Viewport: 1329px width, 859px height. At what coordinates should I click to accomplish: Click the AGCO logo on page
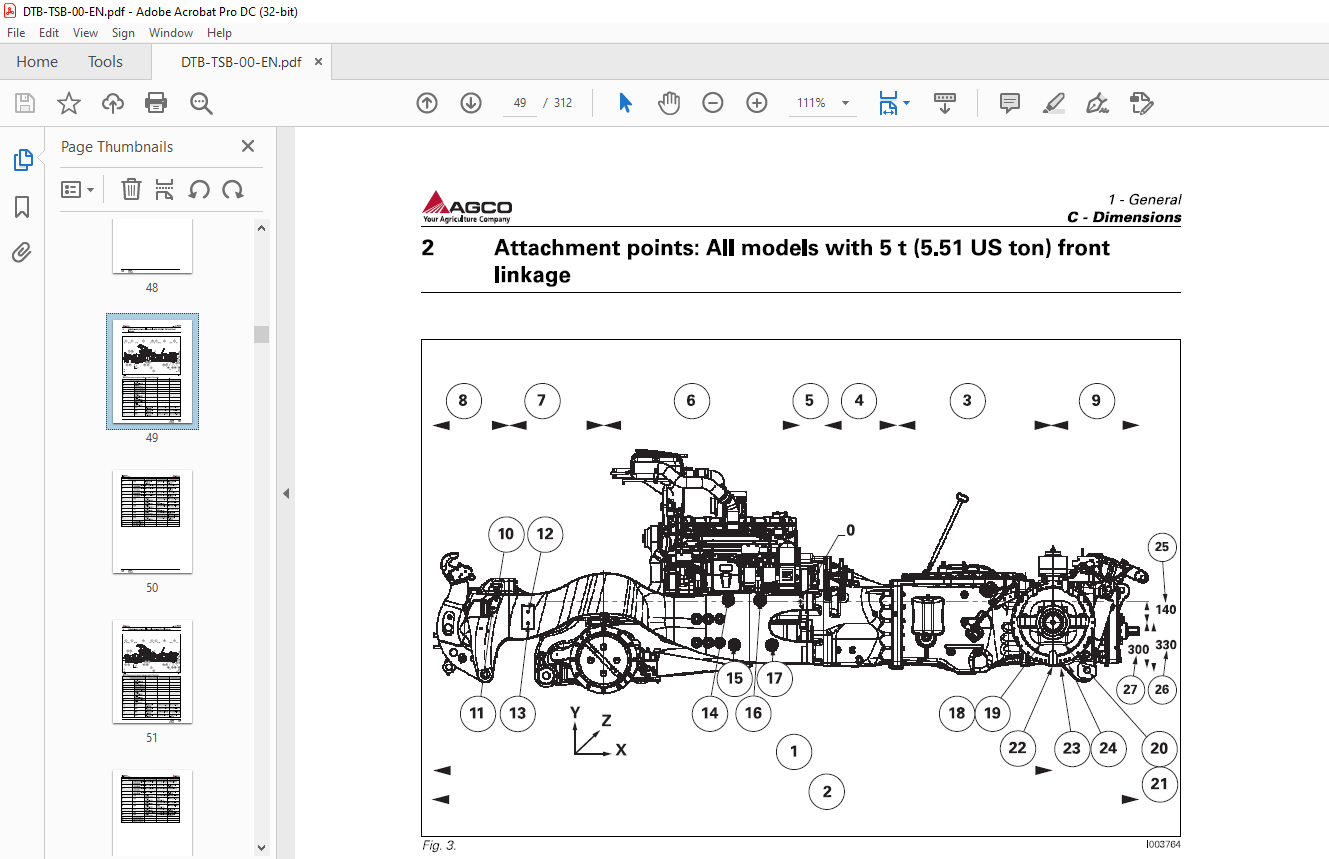(467, 206)
